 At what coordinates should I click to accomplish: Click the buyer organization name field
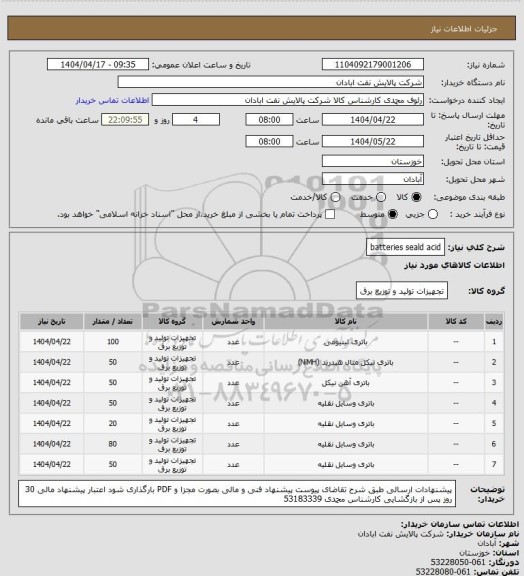(x=270, y=82)
